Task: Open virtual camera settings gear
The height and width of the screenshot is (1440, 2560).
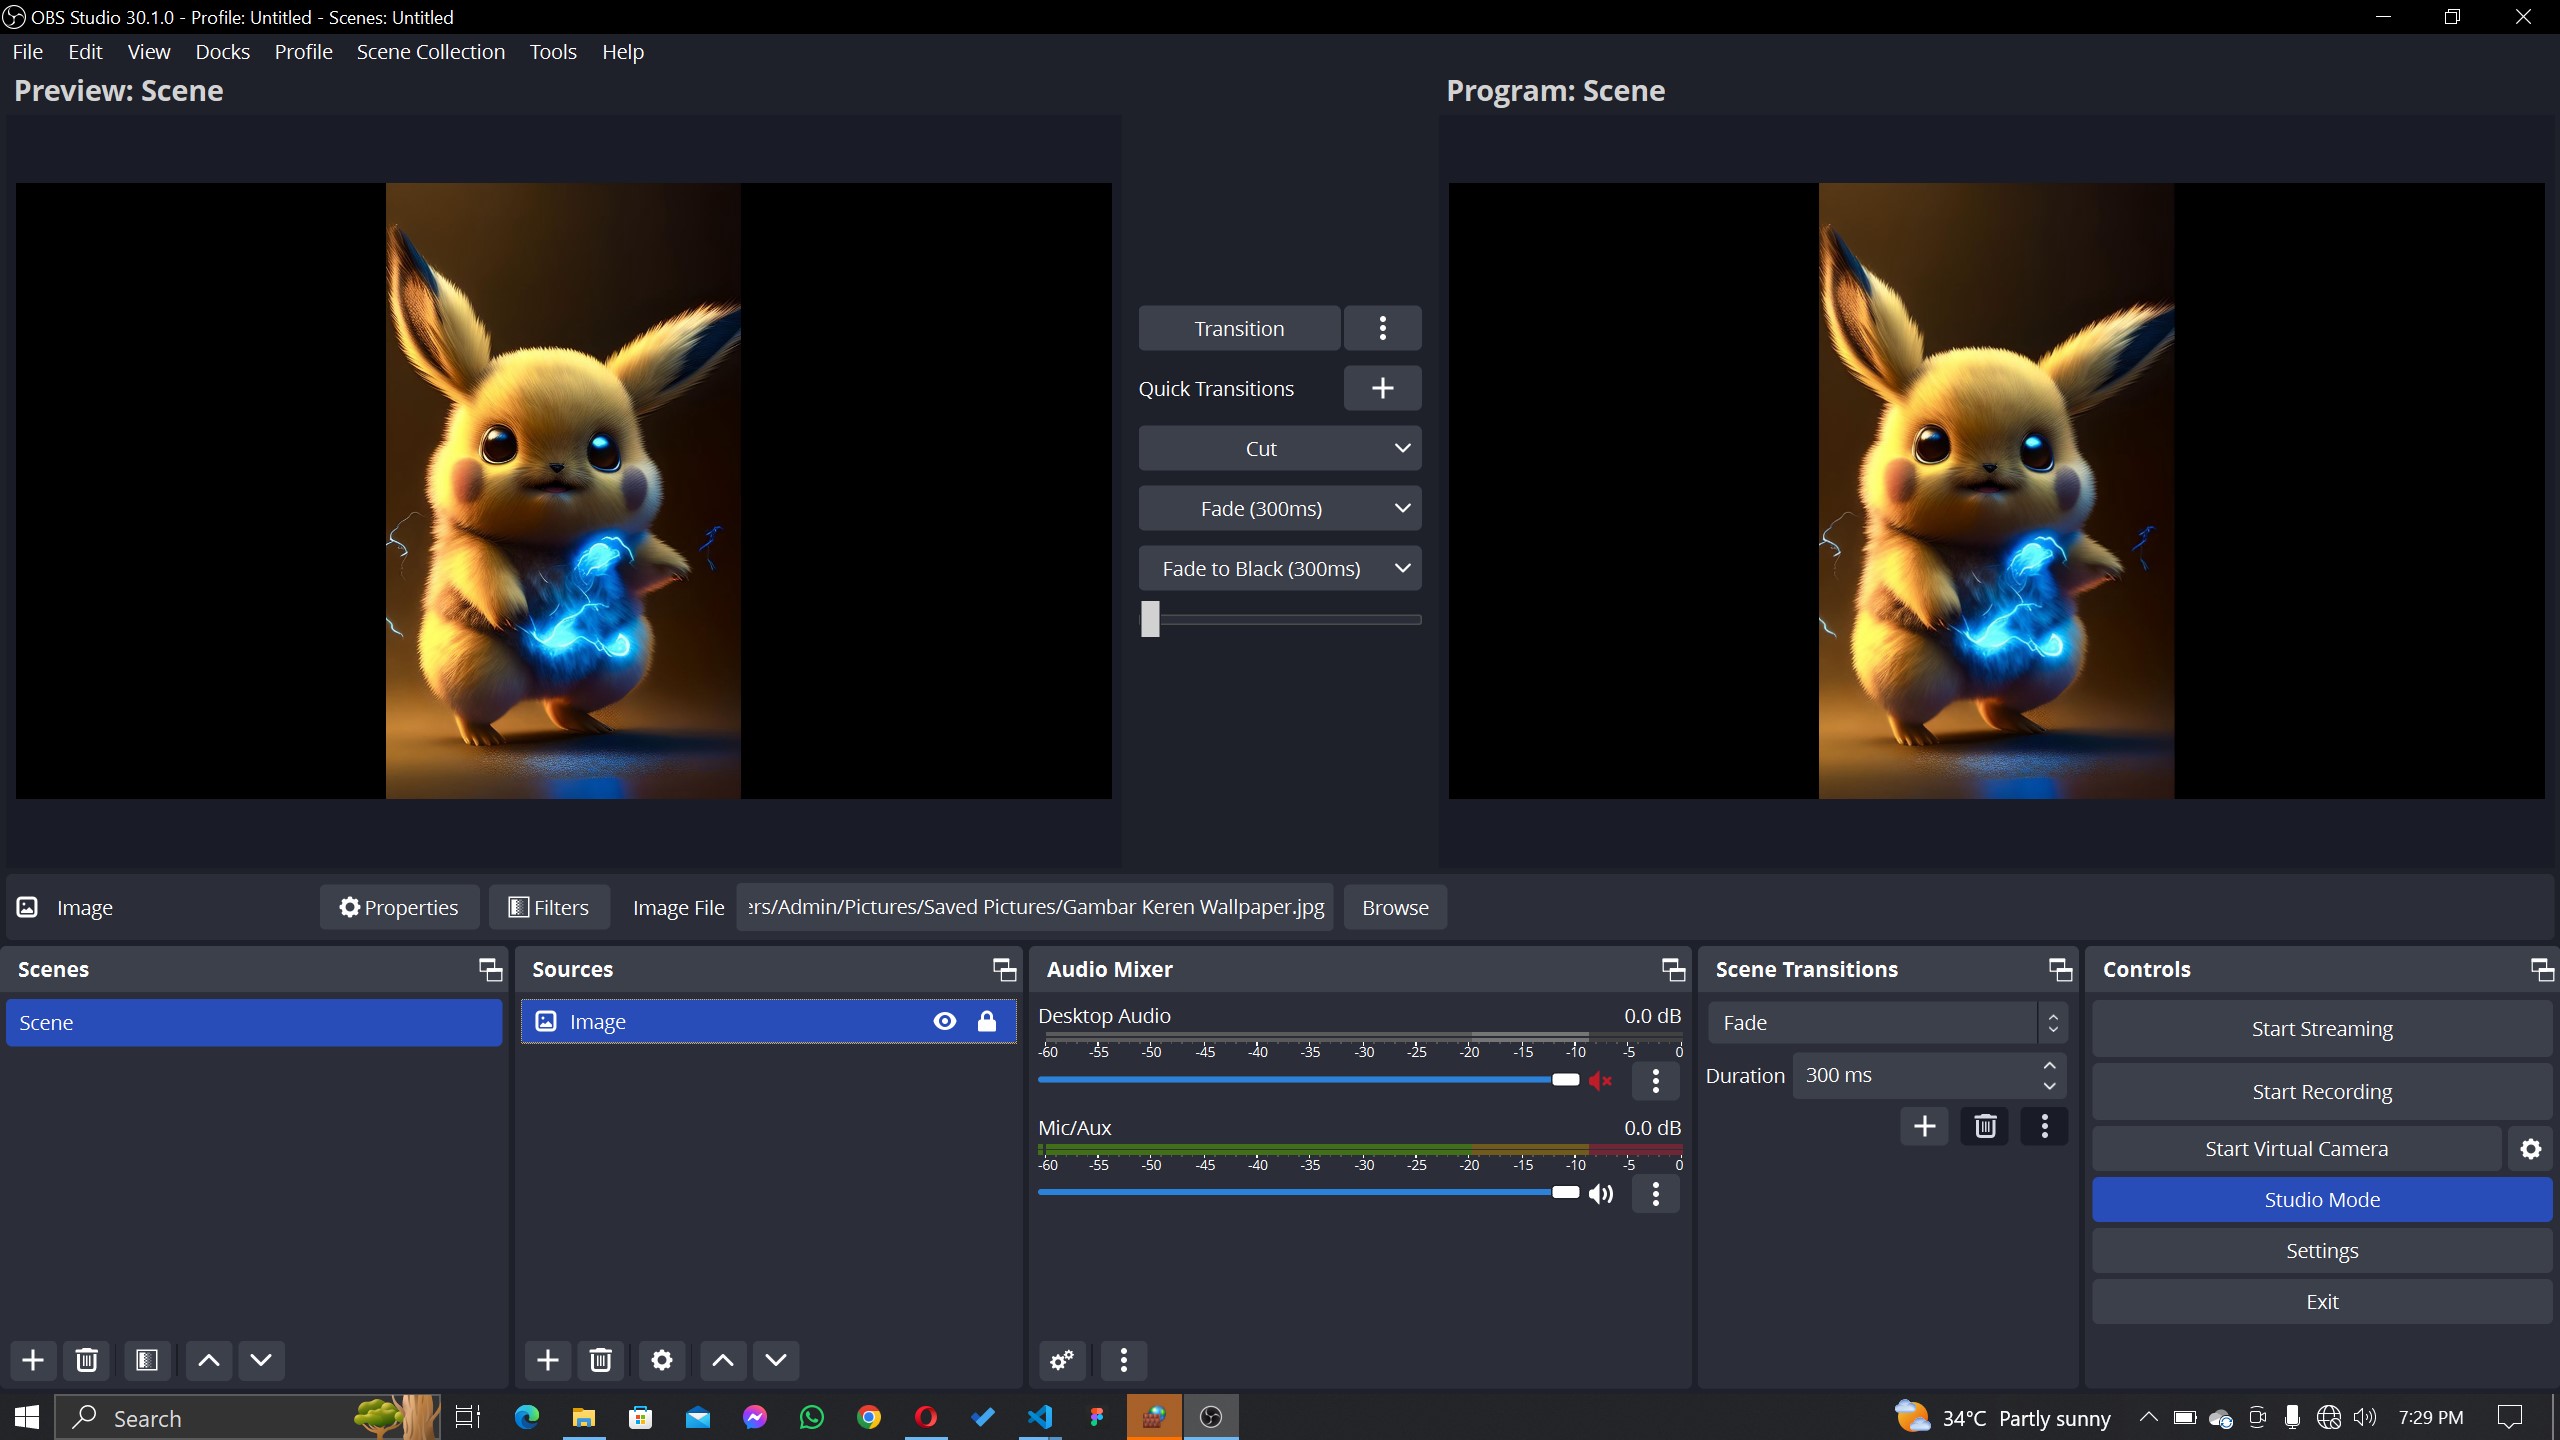Action: click(x=2530, y=1149)
